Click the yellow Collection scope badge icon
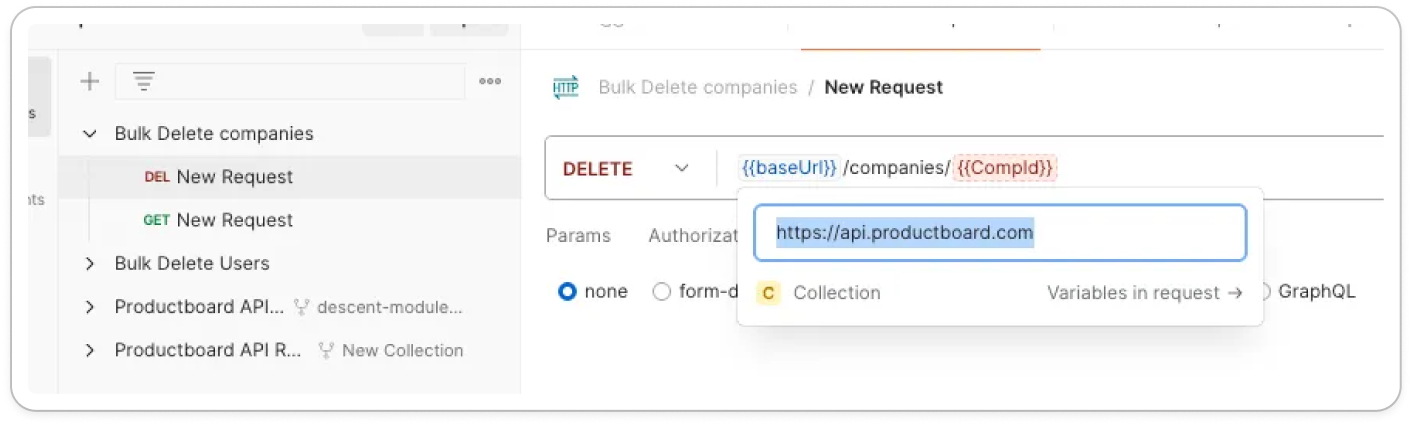The height and width of the screenshot is (426, 1412). pyautogui.click(x=769, y=293)
